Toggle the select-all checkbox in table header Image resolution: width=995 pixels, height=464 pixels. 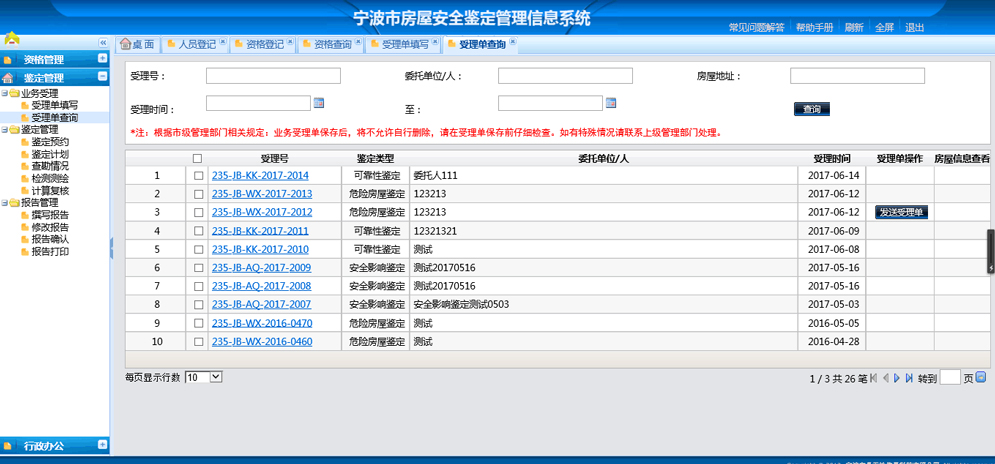(197, 158)
